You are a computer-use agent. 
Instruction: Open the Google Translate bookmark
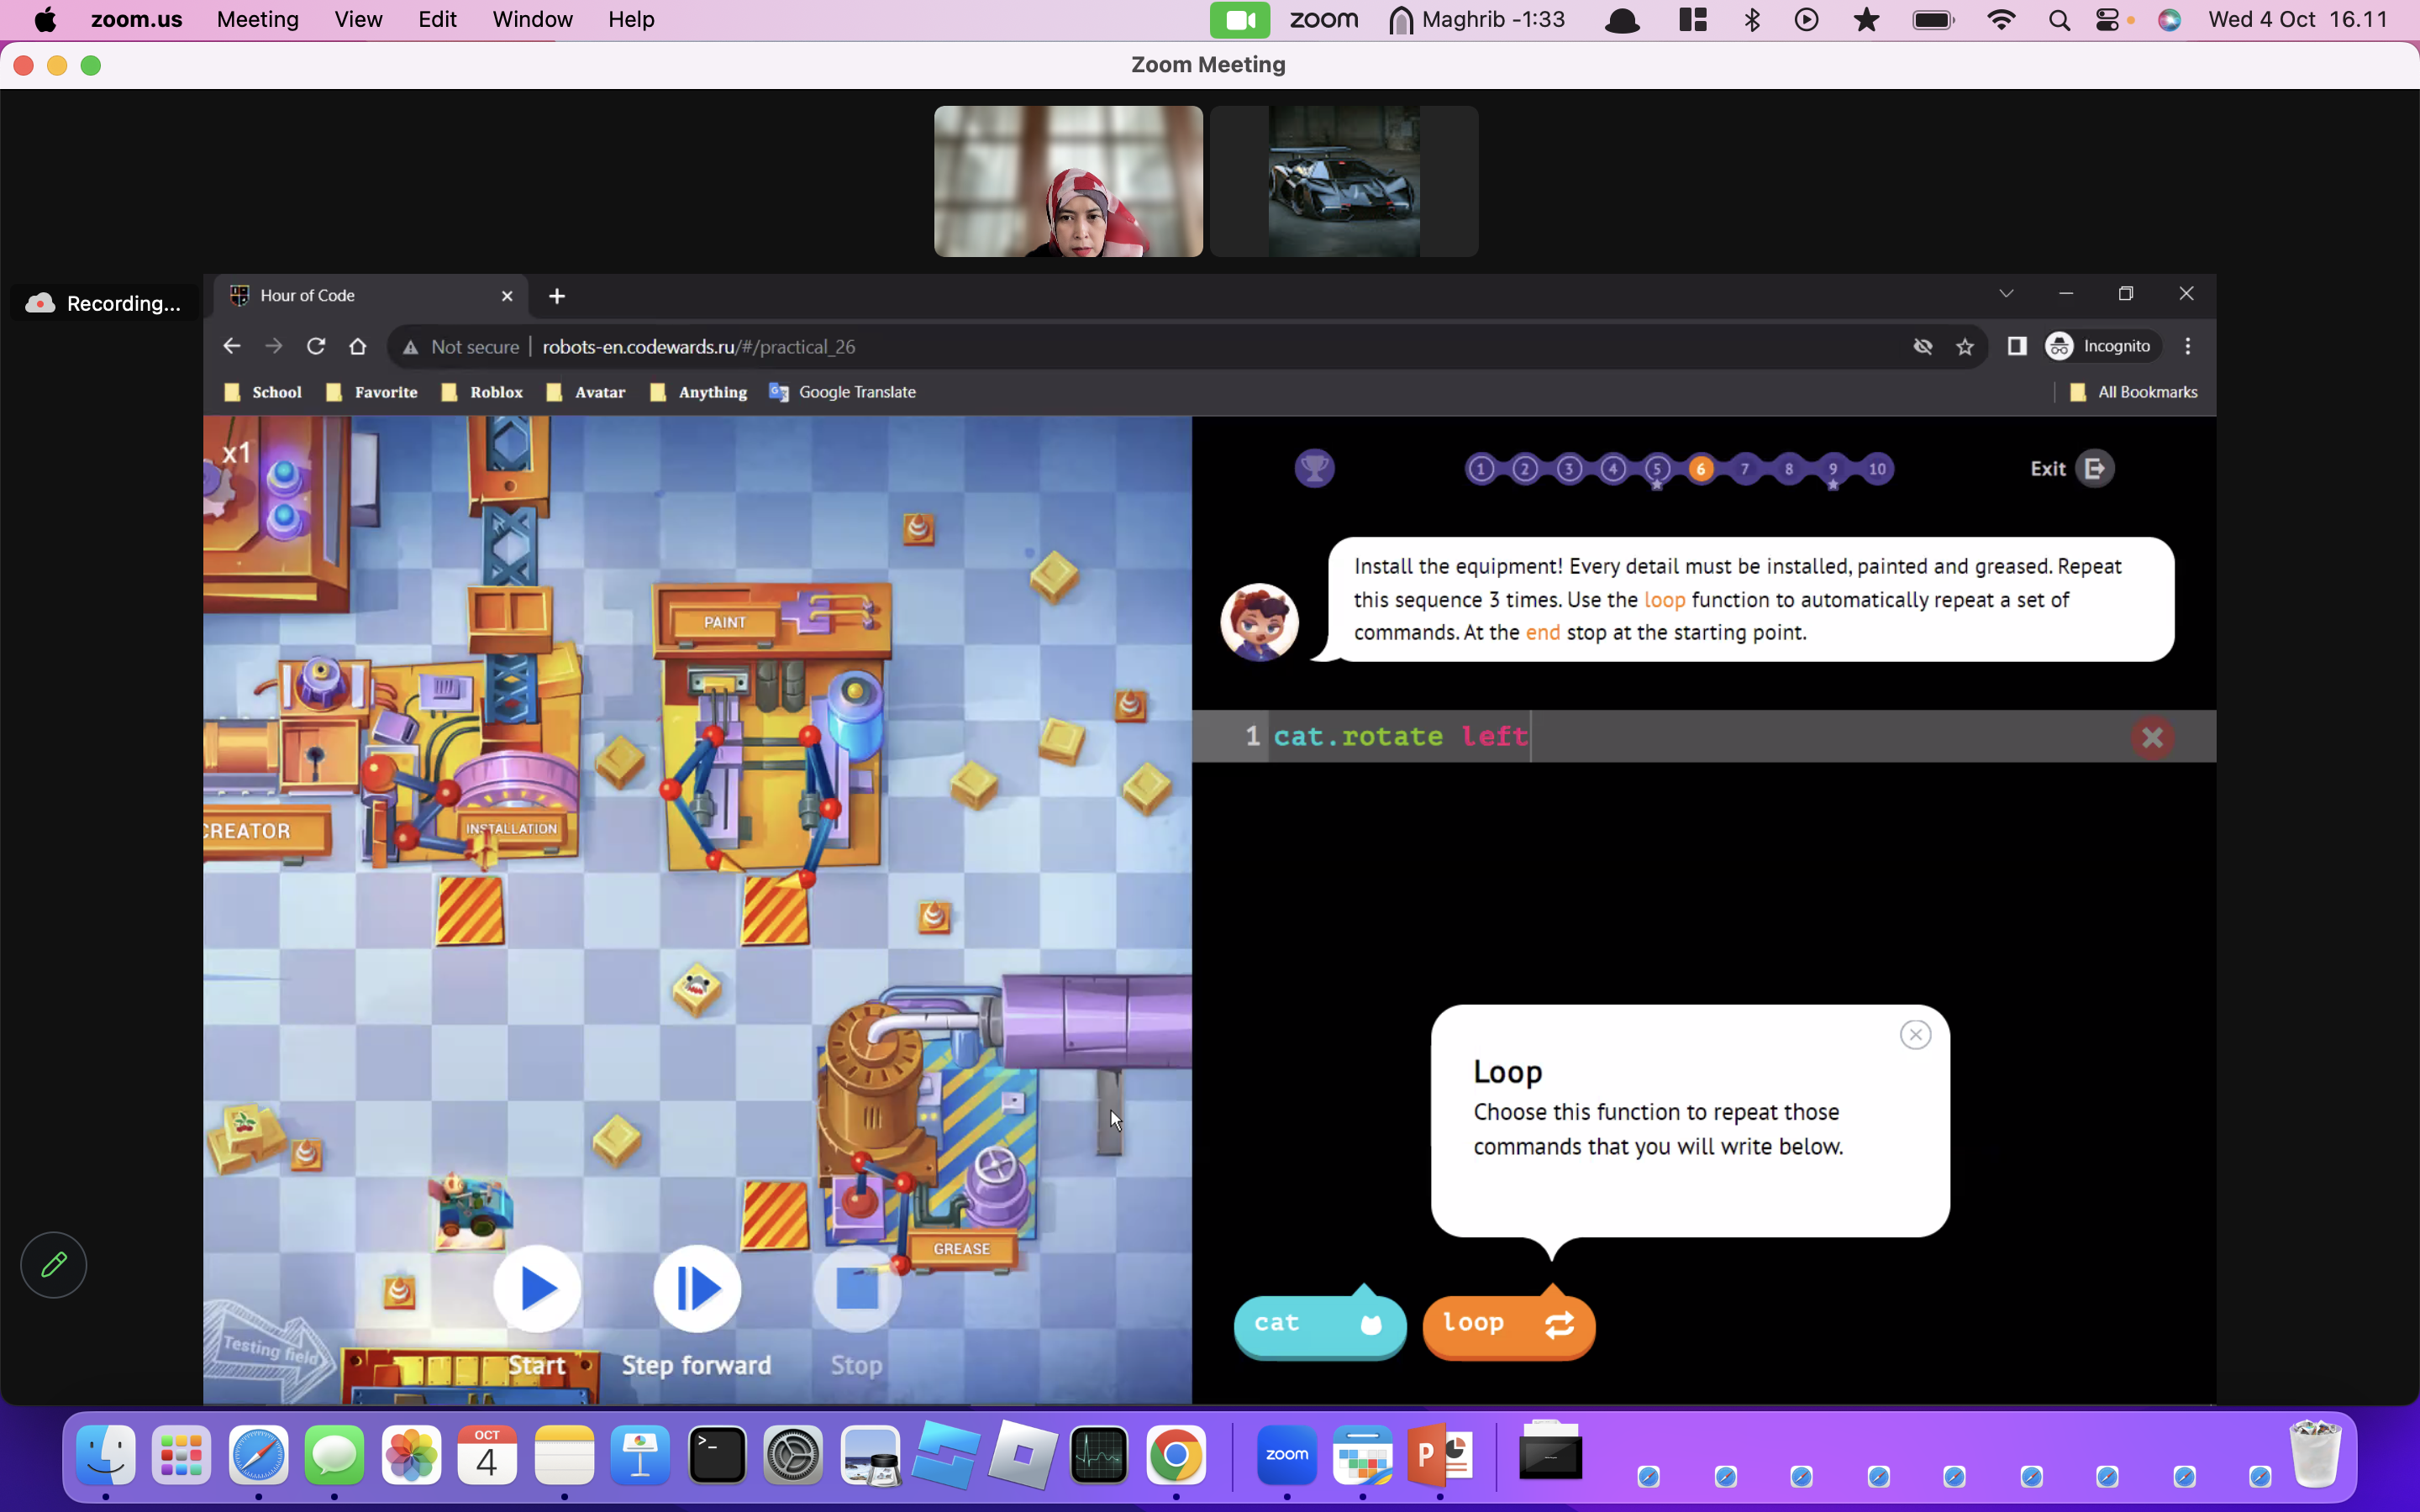click(842, 392)
